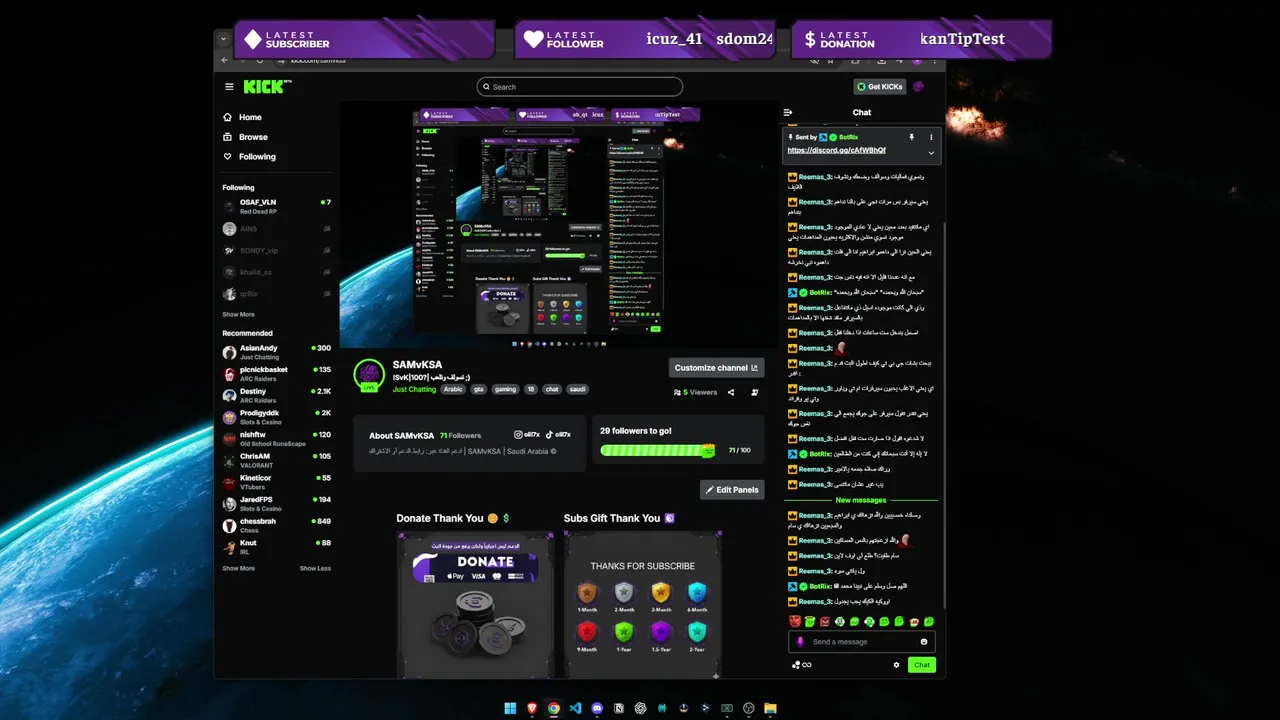
Task: Select the Arabic tag
Action: pos(453,389)
